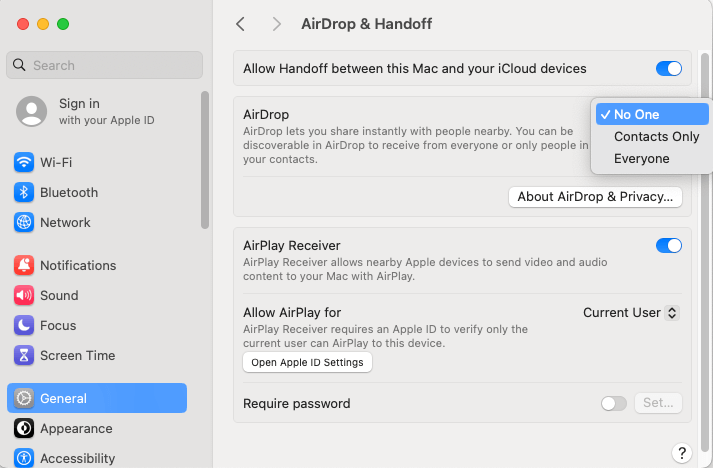The height and width of the screenshot is (468, 713).
Task: Turn off AirPlay Receiver toggle
Action: point(668,245)
